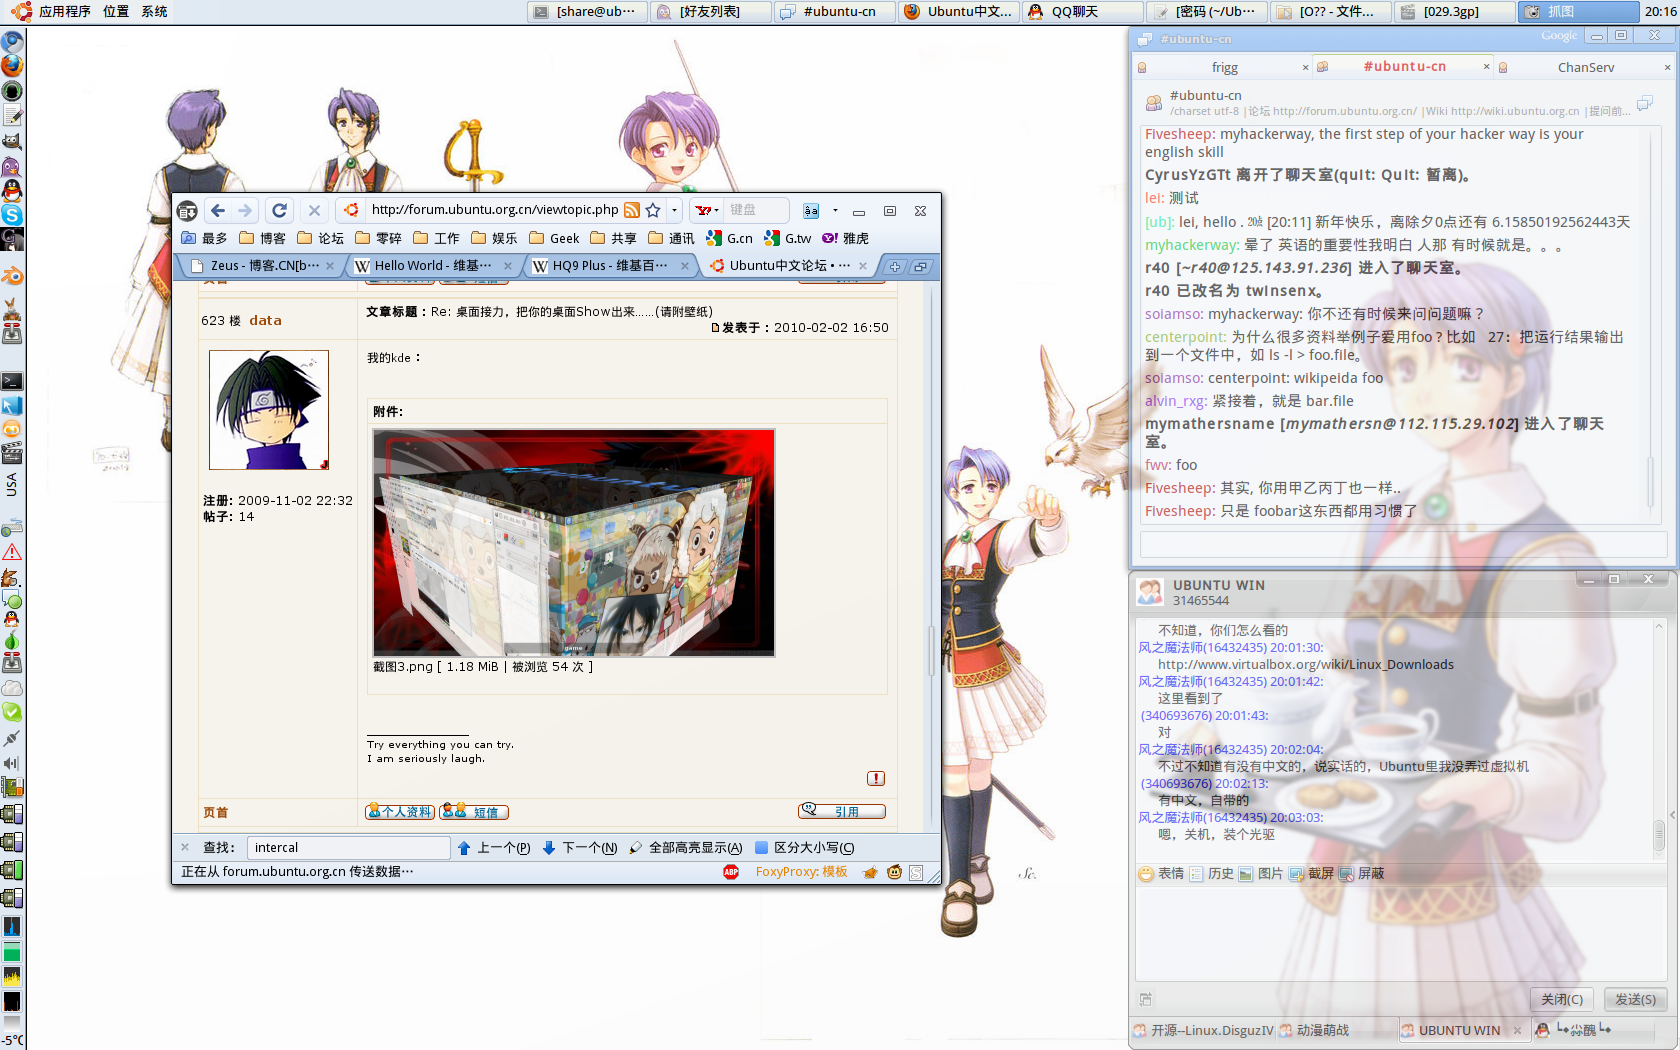Click the RSS feed icon in address bar
Screen dimensions: 1680x1050
[632, 210]
